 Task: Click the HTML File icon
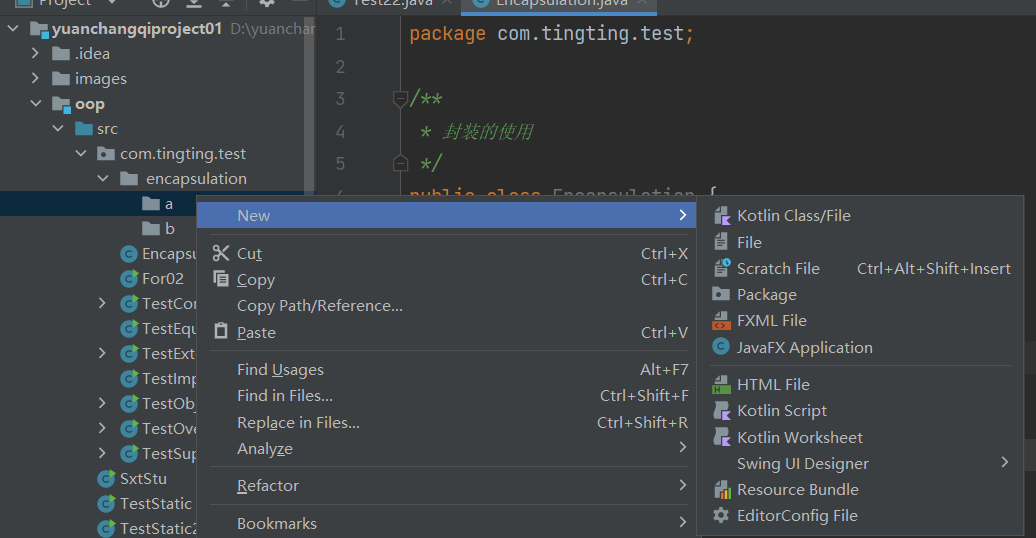[x=721, y=384]
